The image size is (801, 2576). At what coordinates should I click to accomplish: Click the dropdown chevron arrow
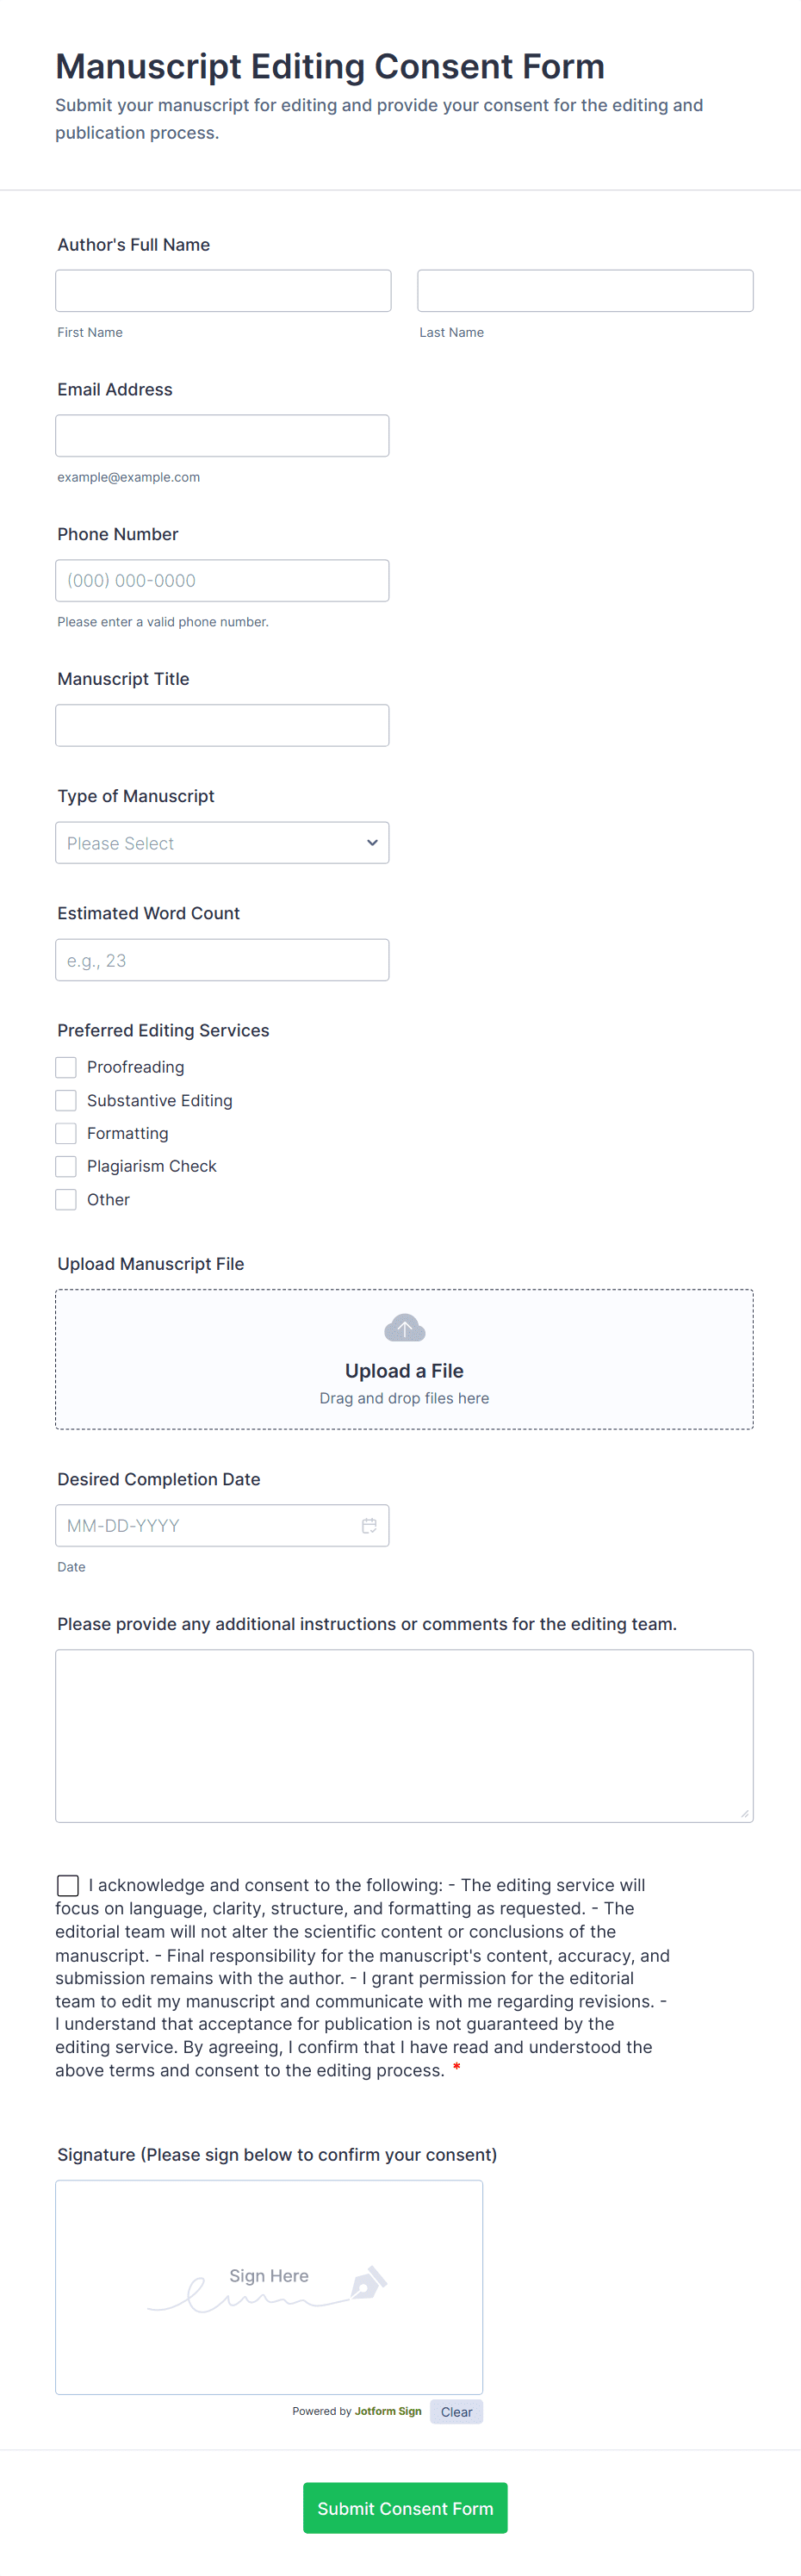372,843
